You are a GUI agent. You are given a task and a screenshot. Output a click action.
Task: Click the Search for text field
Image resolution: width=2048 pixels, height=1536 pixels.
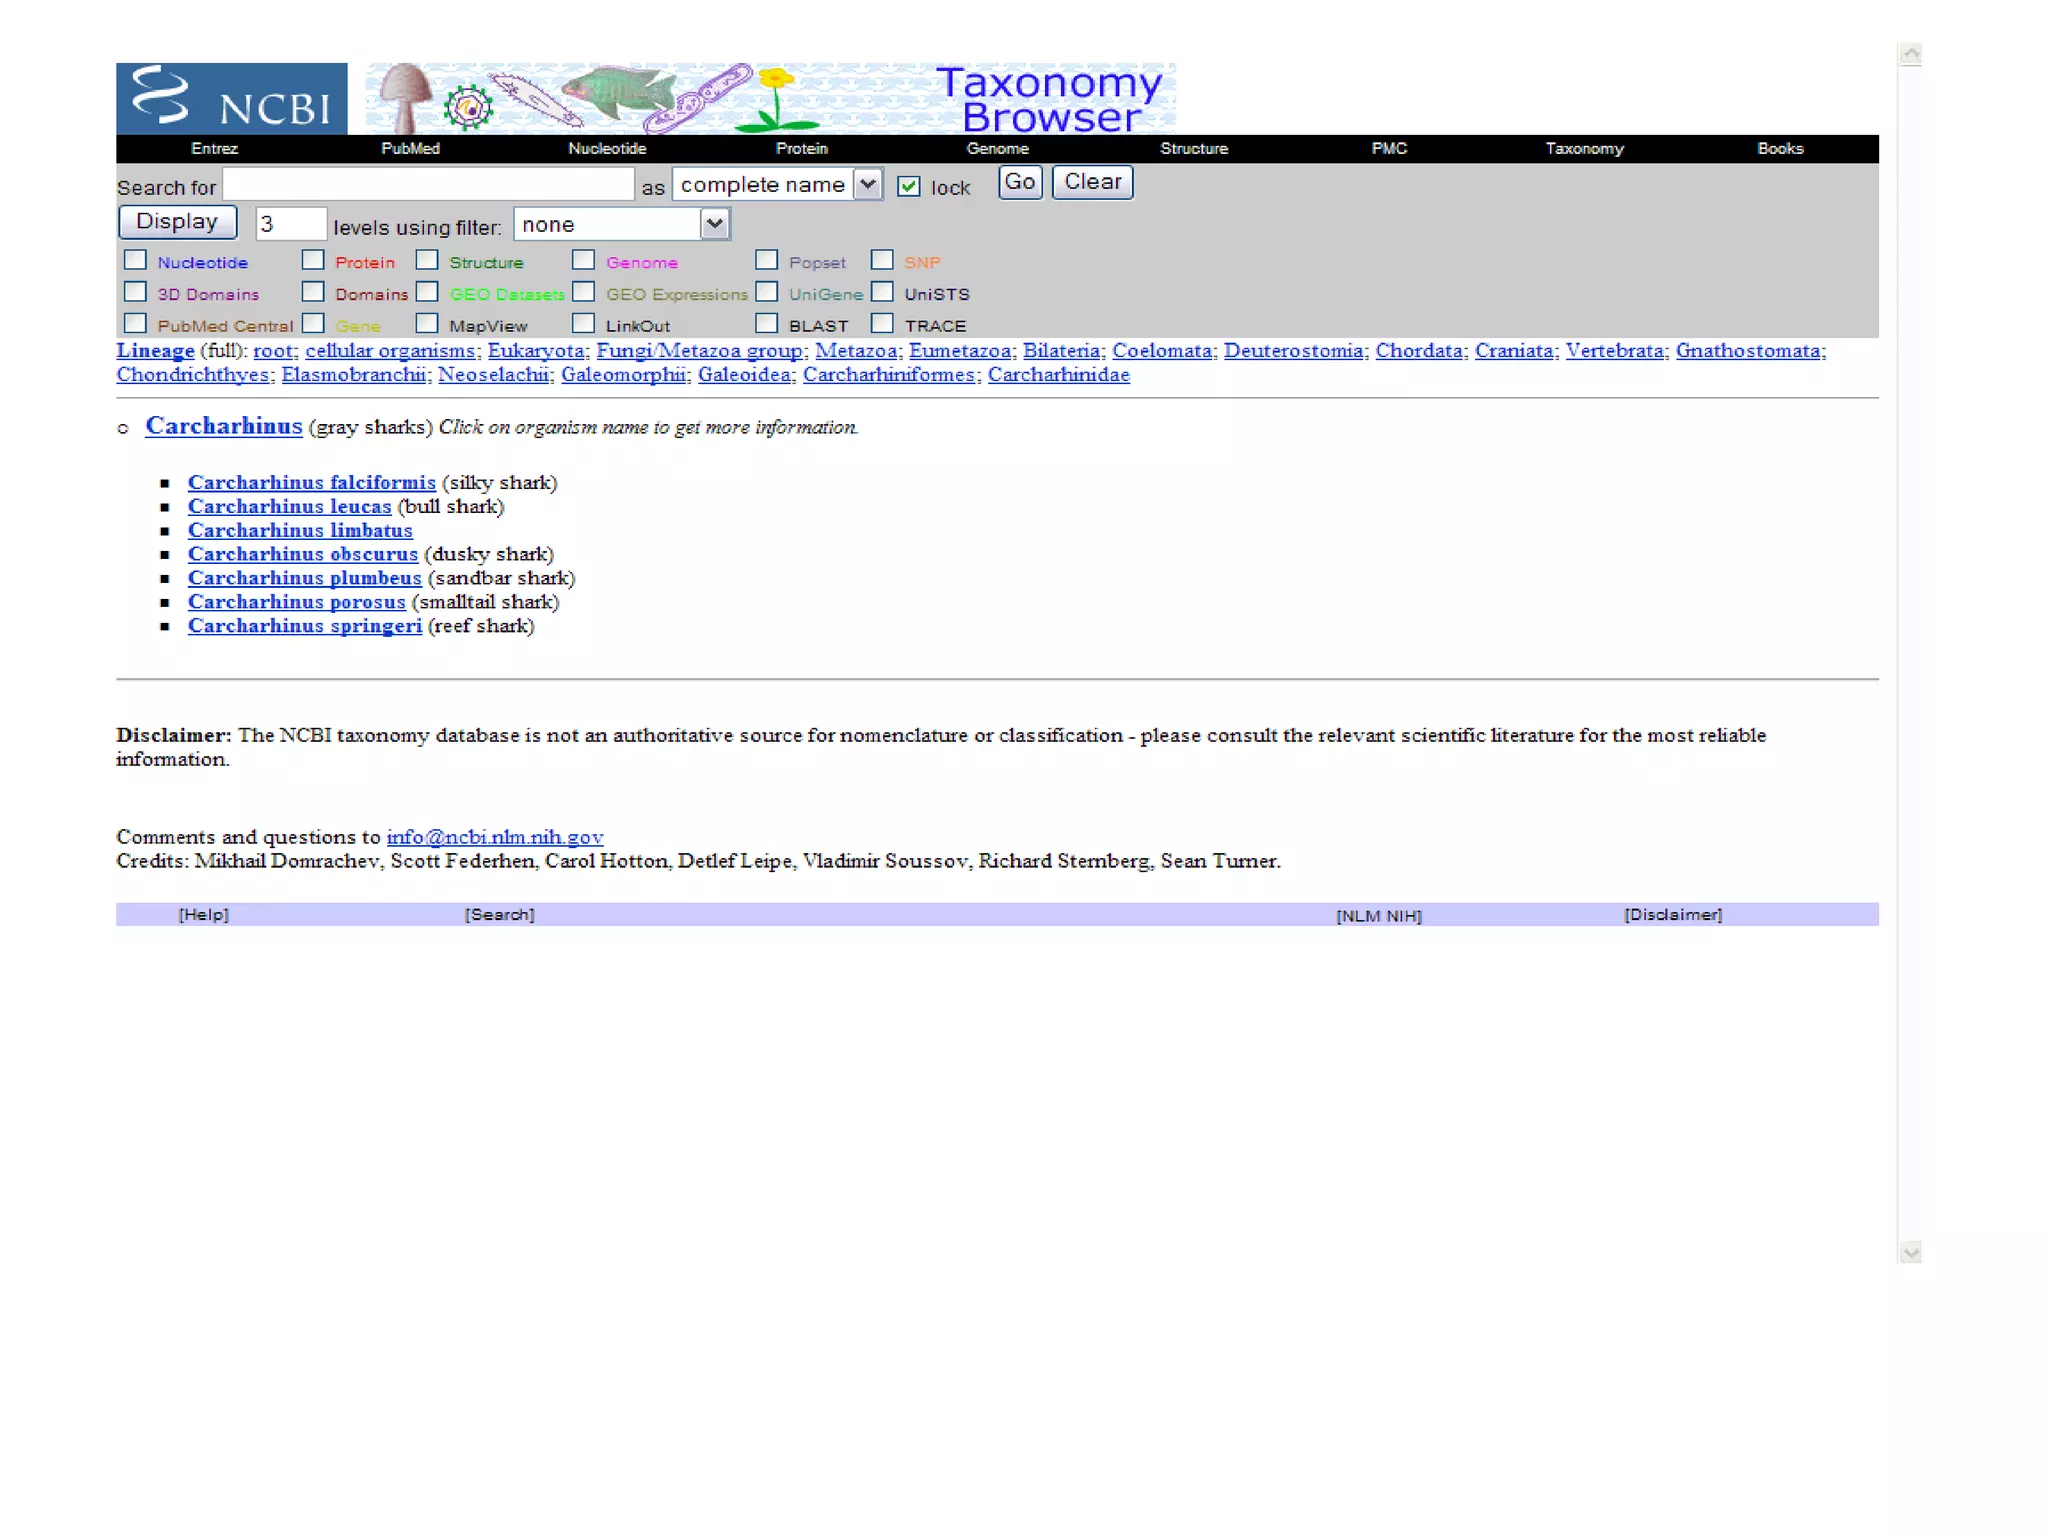pyautogui.click(x=428, y=185)
